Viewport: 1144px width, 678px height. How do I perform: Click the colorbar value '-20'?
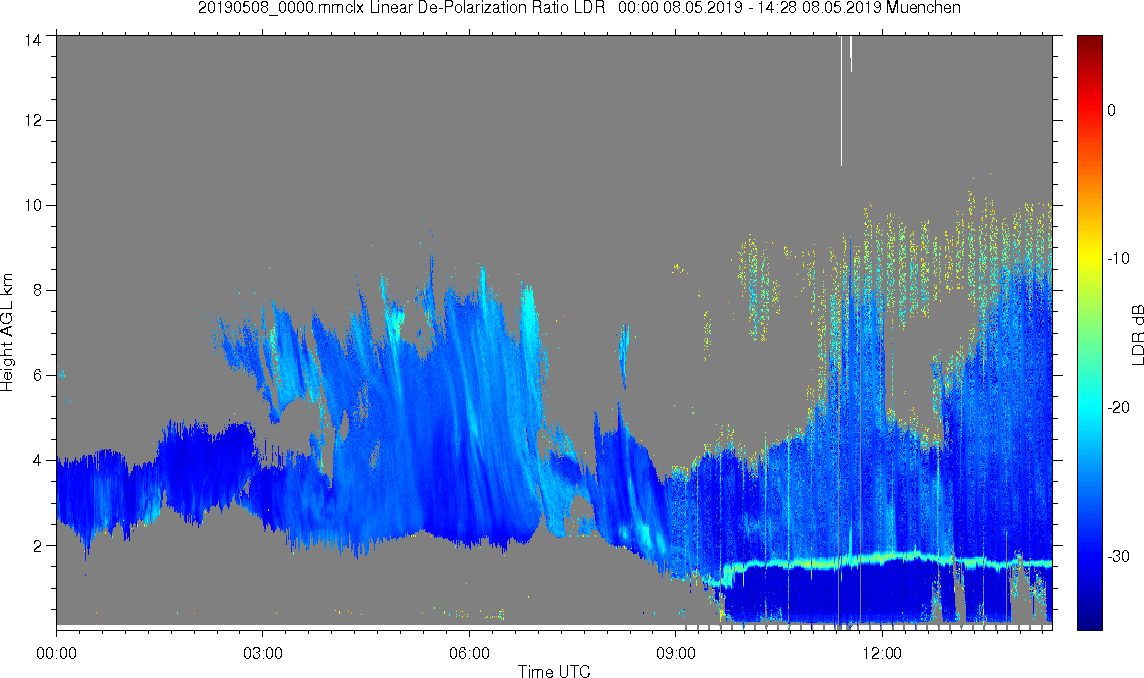[x=1118, y=407]
